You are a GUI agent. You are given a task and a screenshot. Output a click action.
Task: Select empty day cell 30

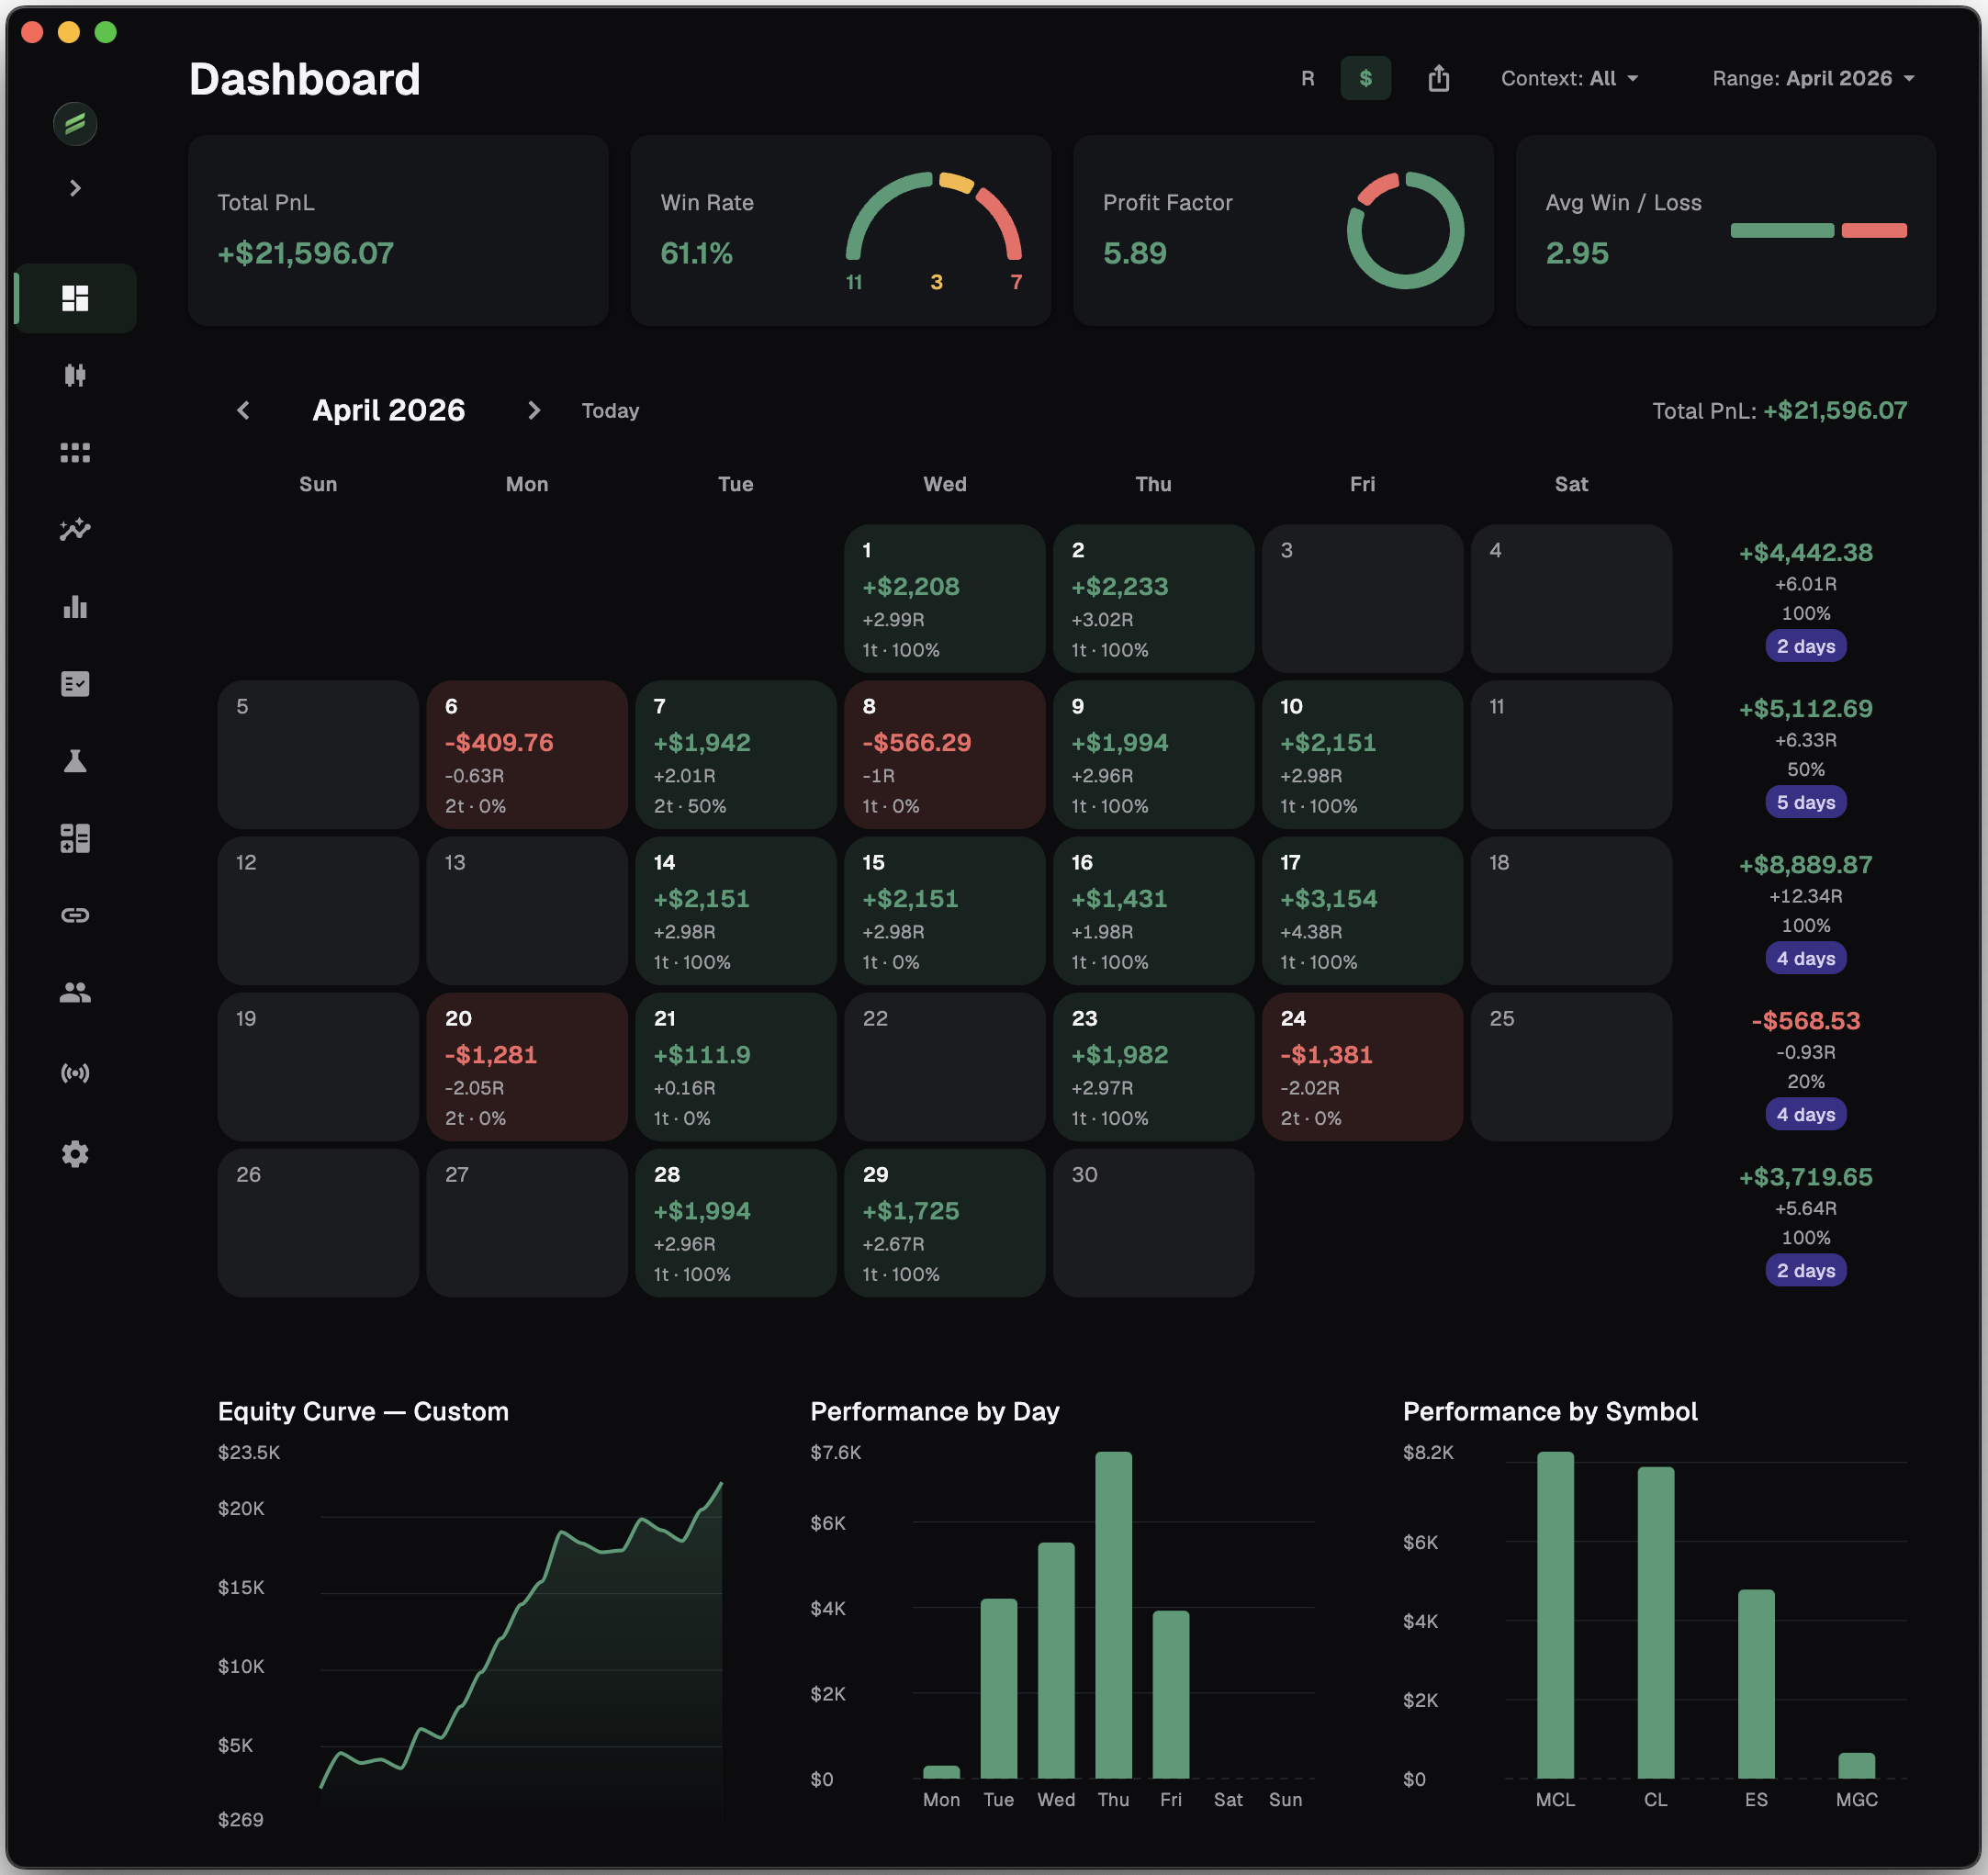click(1153, 1222)
